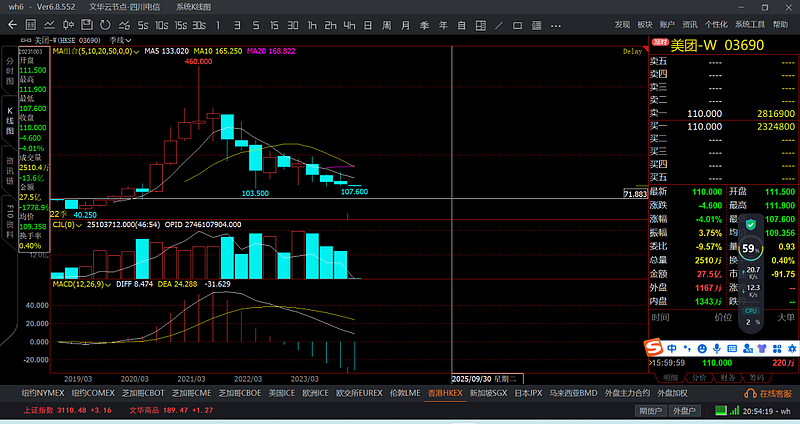This screenshot has width=800, height=424.
Task: Open the 系统工具 menu
Action: tap(750, 24)
